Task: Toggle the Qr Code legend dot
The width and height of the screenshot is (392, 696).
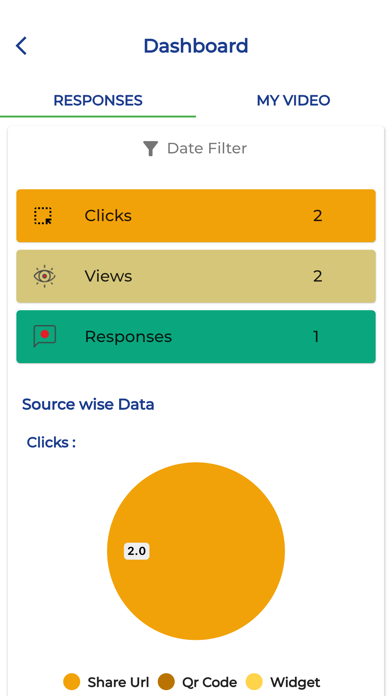Action: [166, 682]
